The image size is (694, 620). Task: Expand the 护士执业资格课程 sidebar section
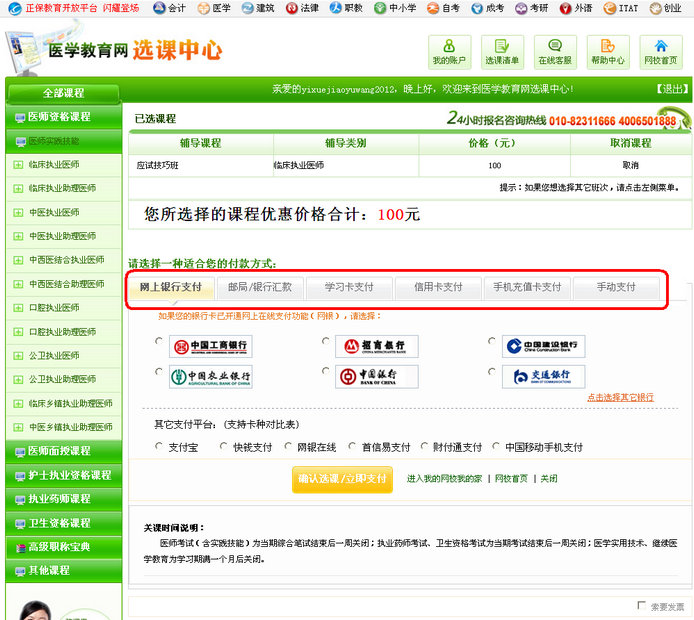click(64, 475)
